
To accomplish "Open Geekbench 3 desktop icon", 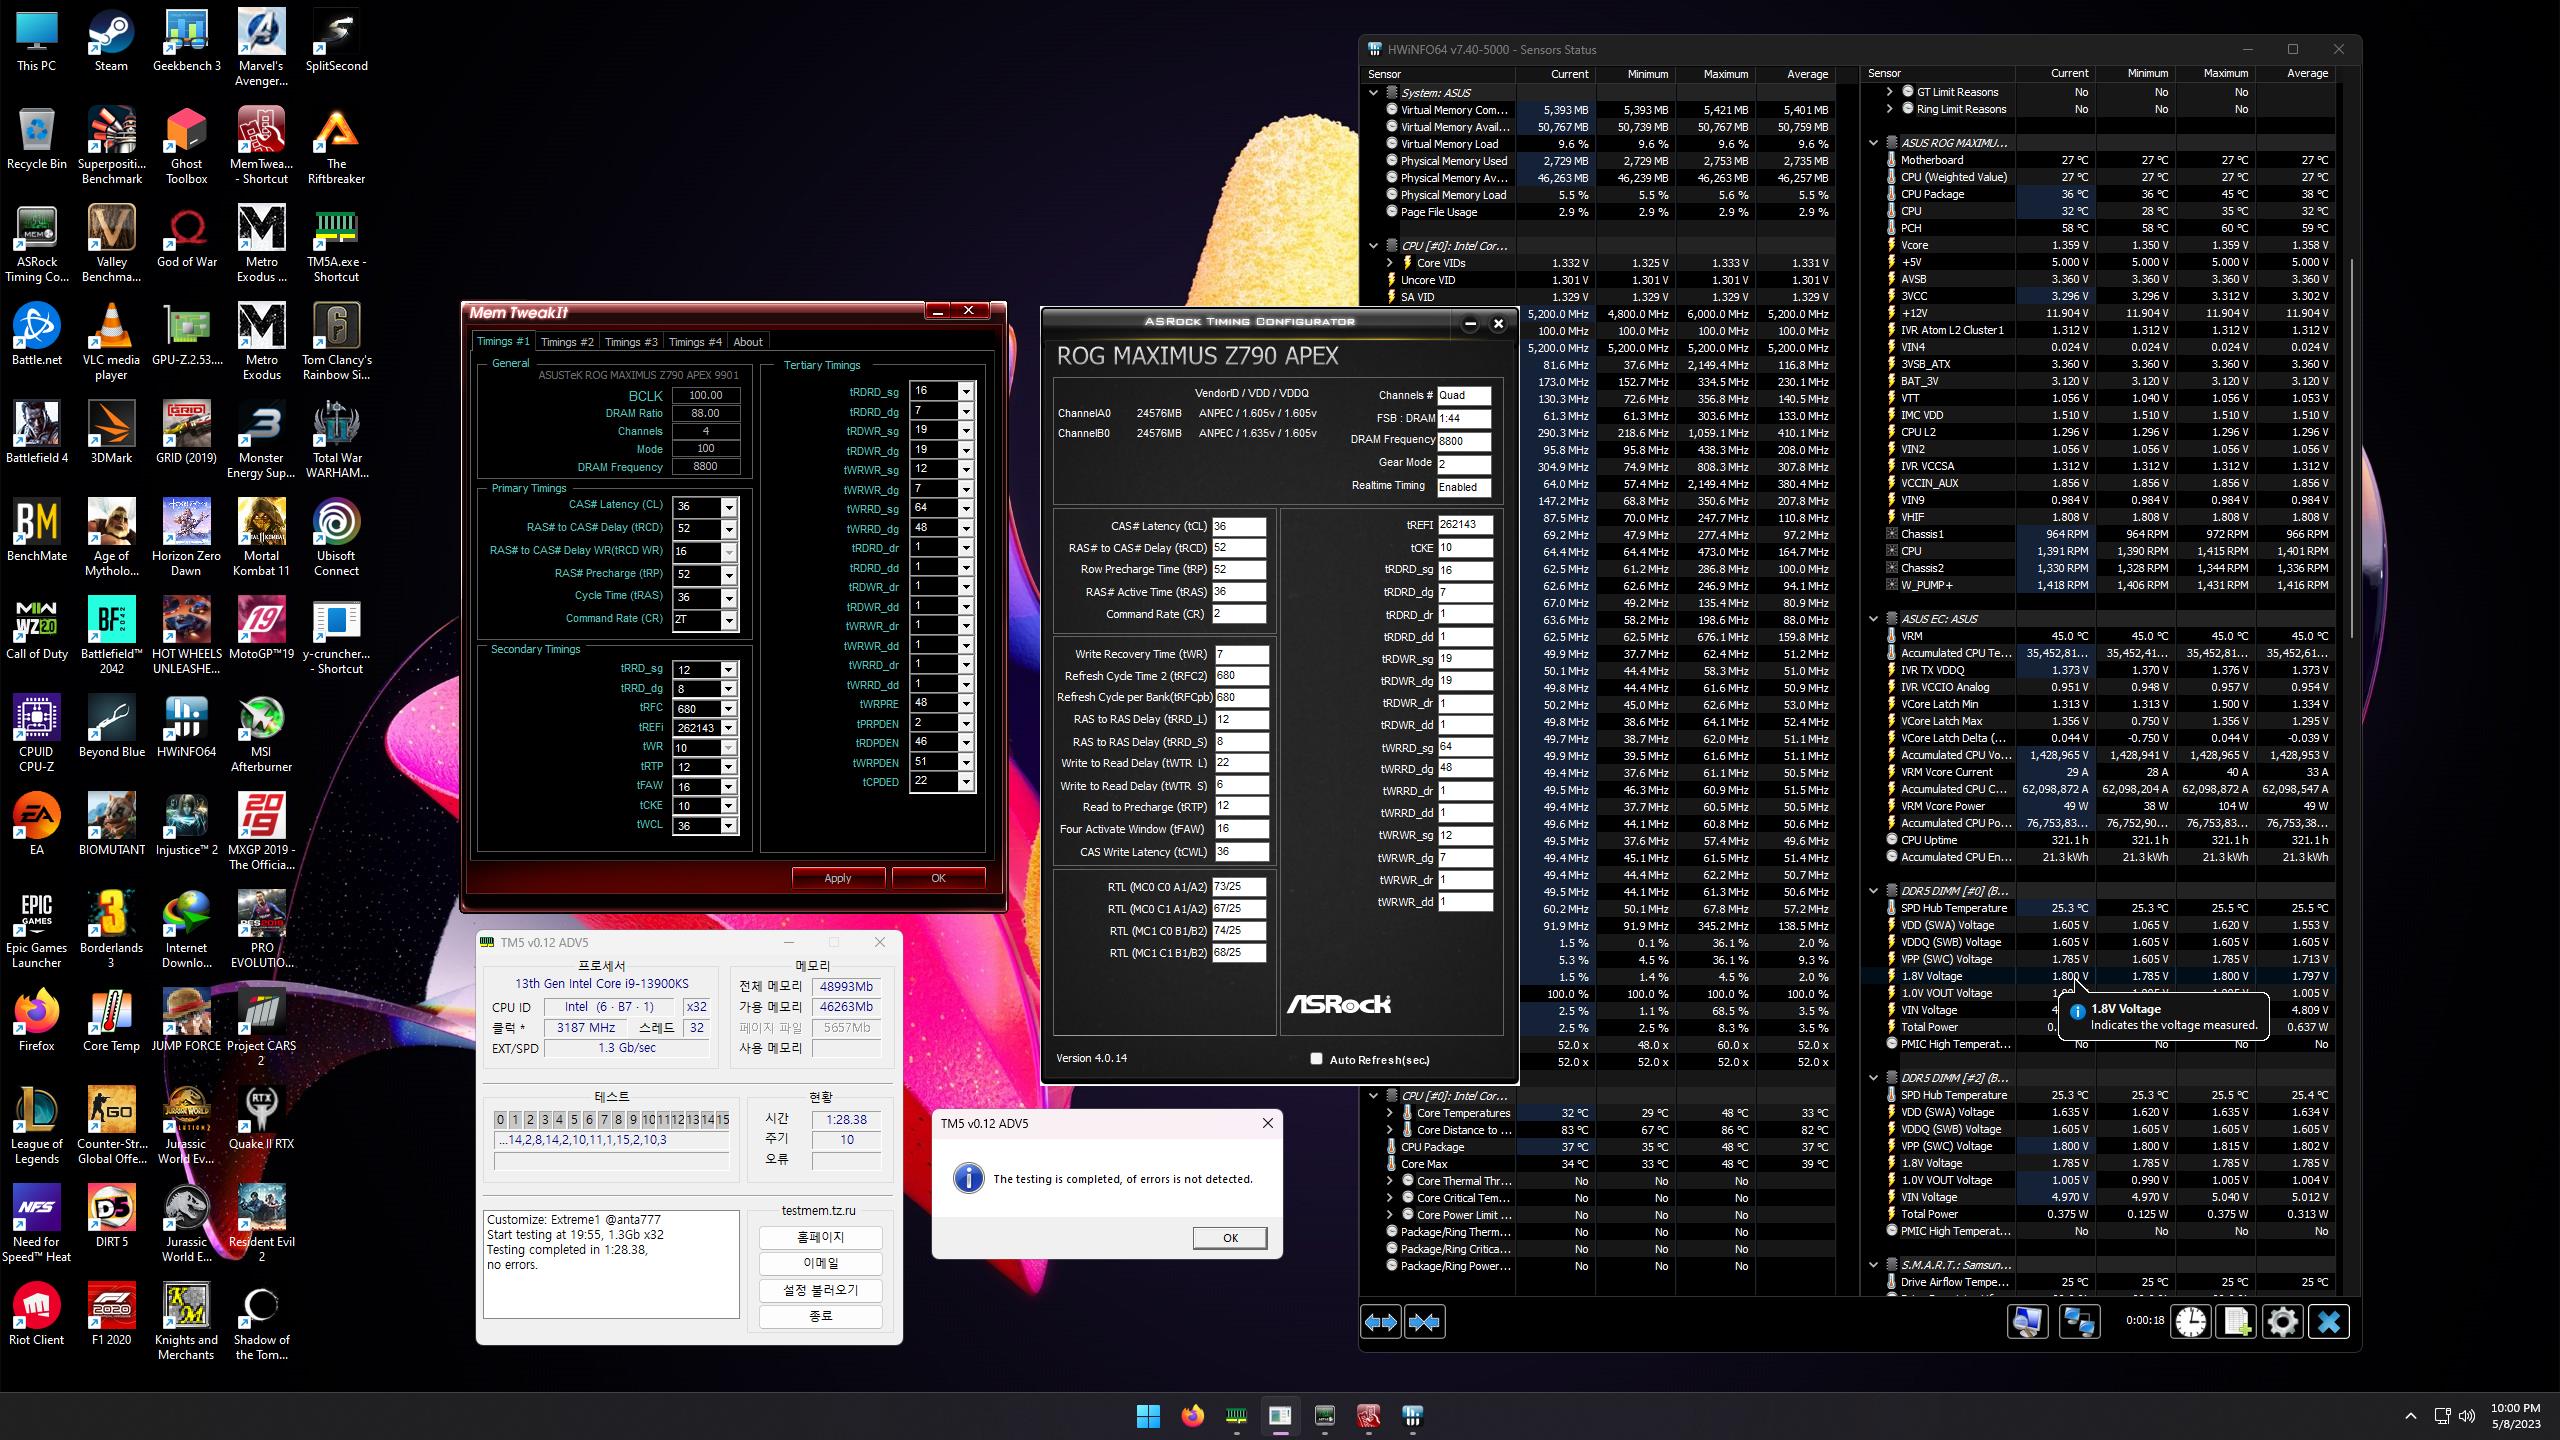I will [x=186, y=42].
